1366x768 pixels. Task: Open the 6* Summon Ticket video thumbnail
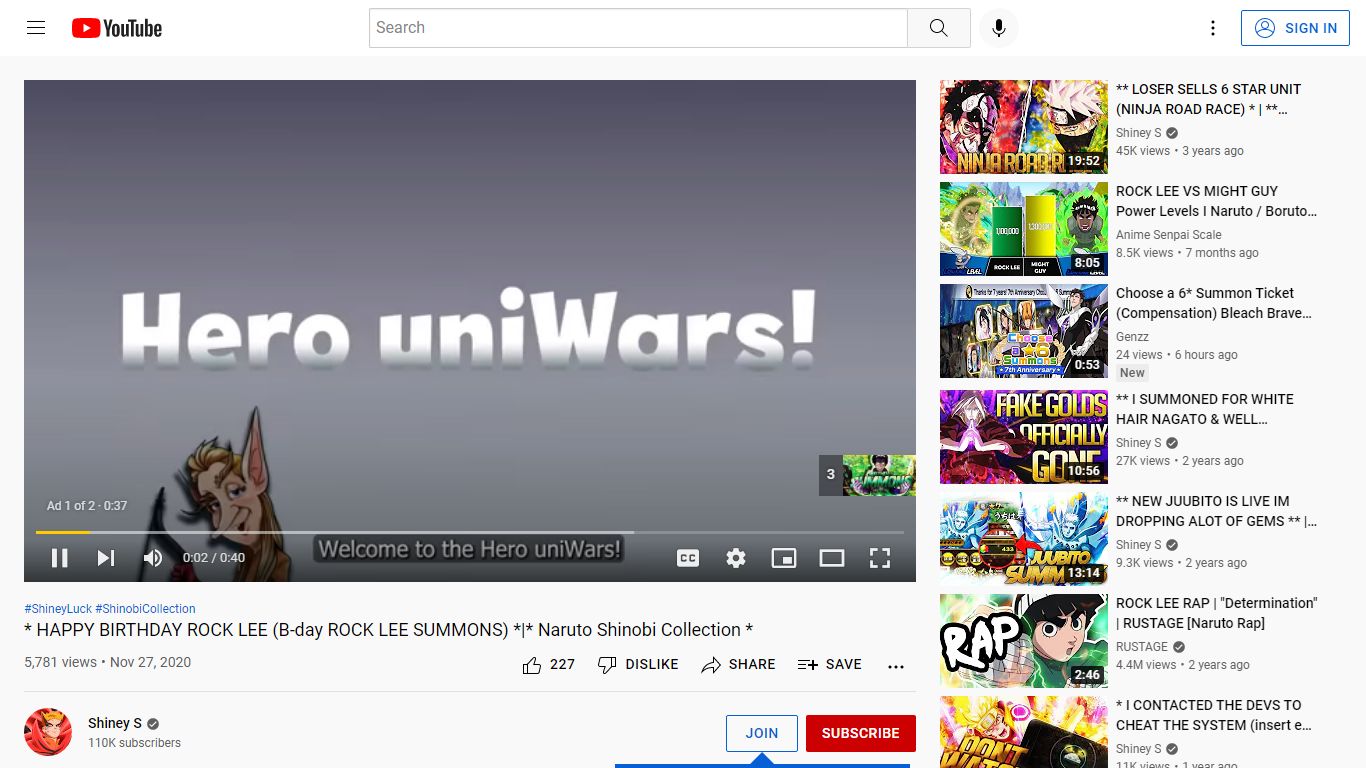(x=1024, y=331)
